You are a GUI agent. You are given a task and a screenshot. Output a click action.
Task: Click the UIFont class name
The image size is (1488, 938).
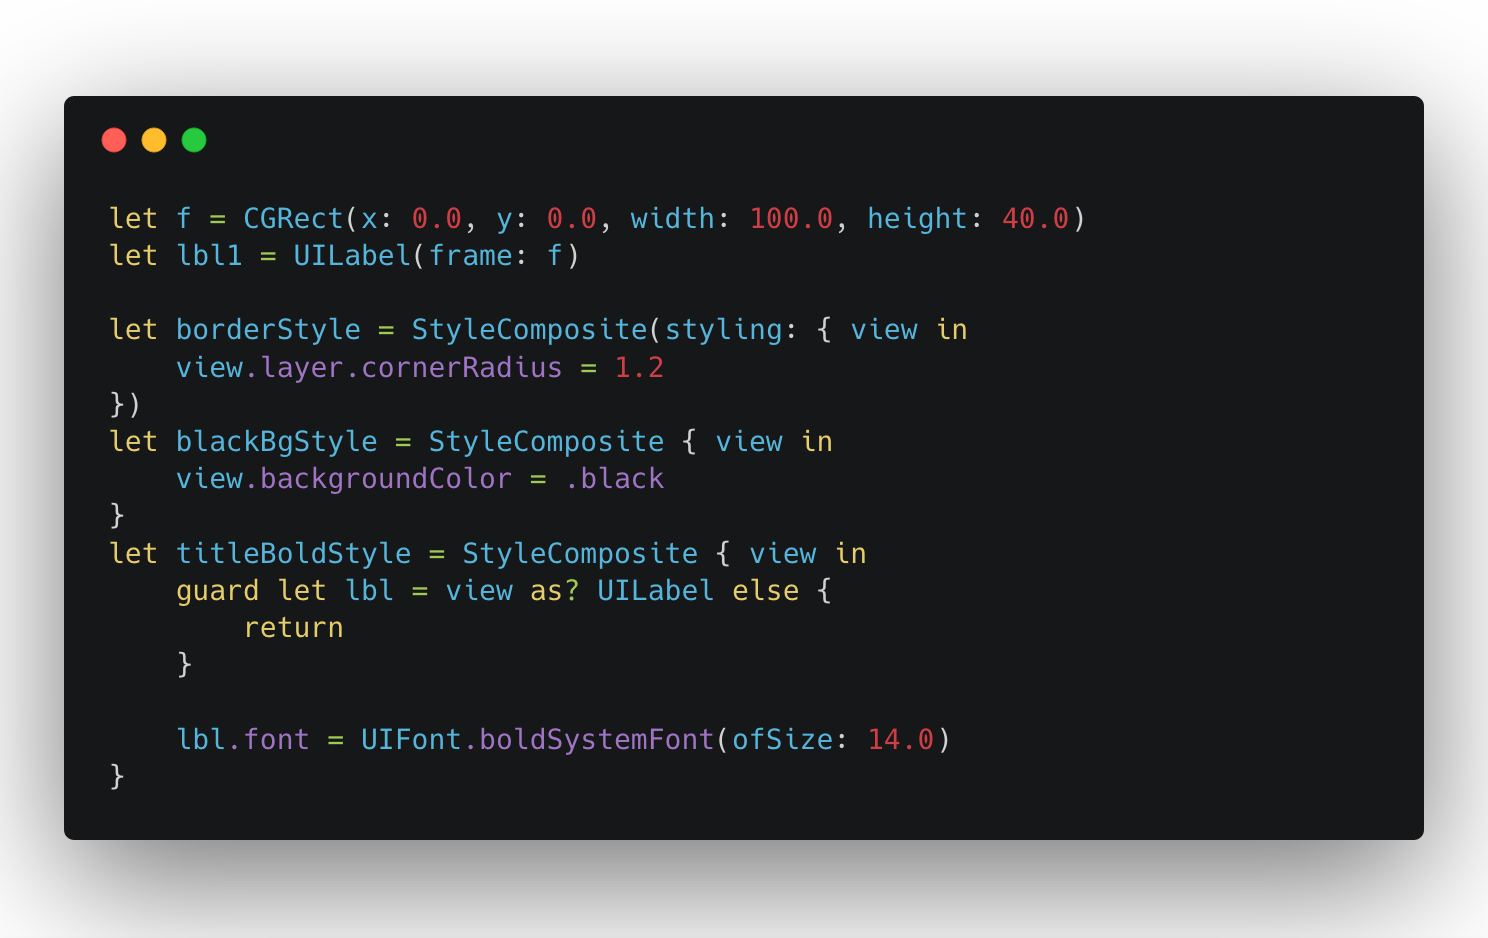pyautogui.click(x=411, y=739)
